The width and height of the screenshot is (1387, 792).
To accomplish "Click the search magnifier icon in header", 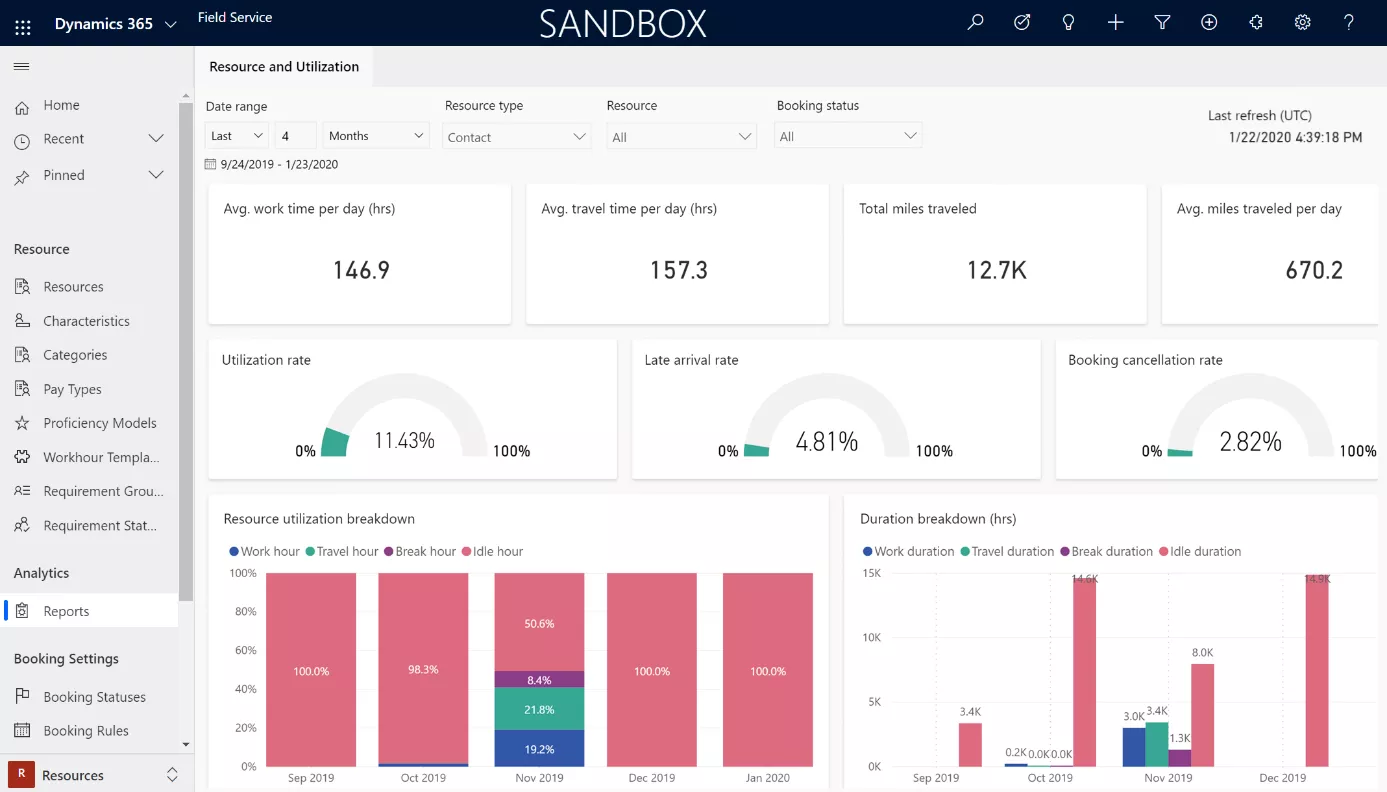I will click(x=975, y=23).
